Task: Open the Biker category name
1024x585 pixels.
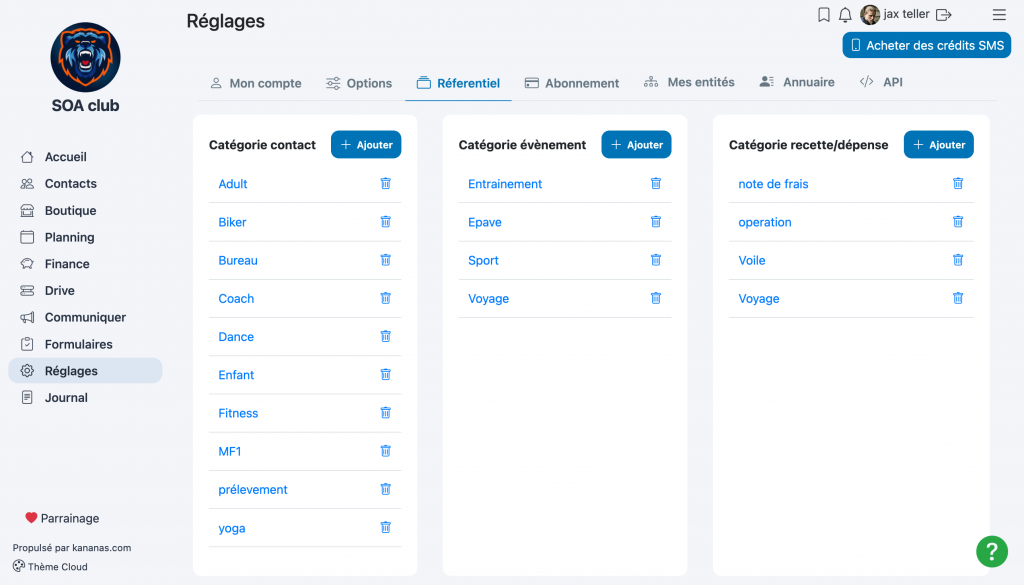Action: point(232,222)
